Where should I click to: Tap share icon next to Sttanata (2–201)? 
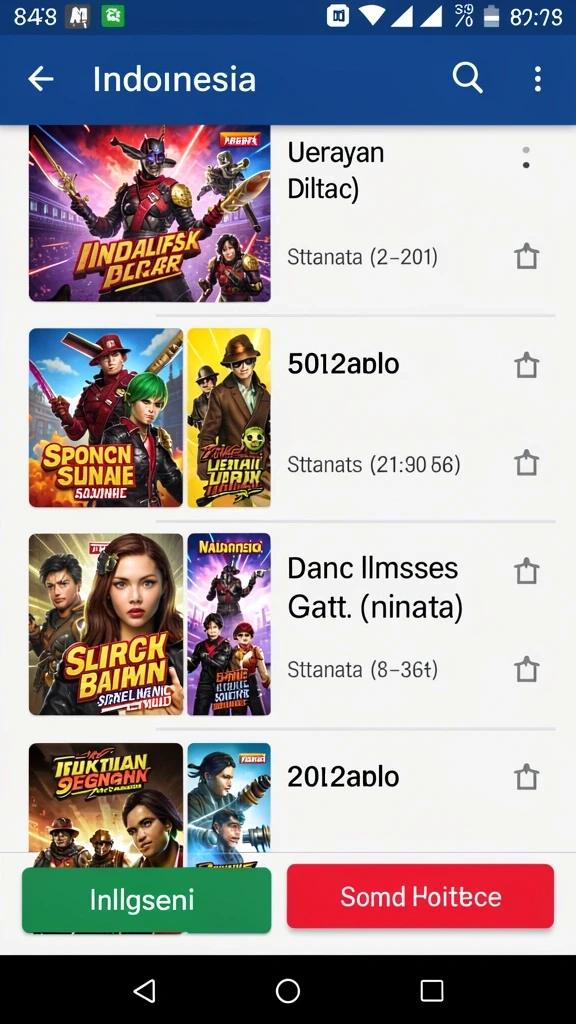[x=526, y=256]
